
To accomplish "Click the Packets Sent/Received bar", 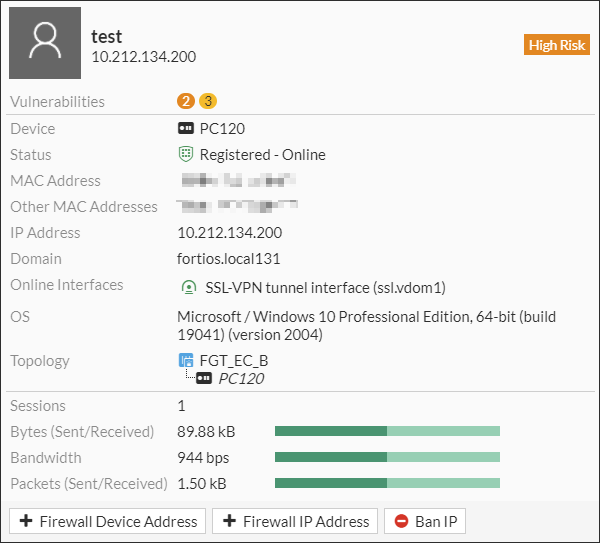I will coord(387,484).
